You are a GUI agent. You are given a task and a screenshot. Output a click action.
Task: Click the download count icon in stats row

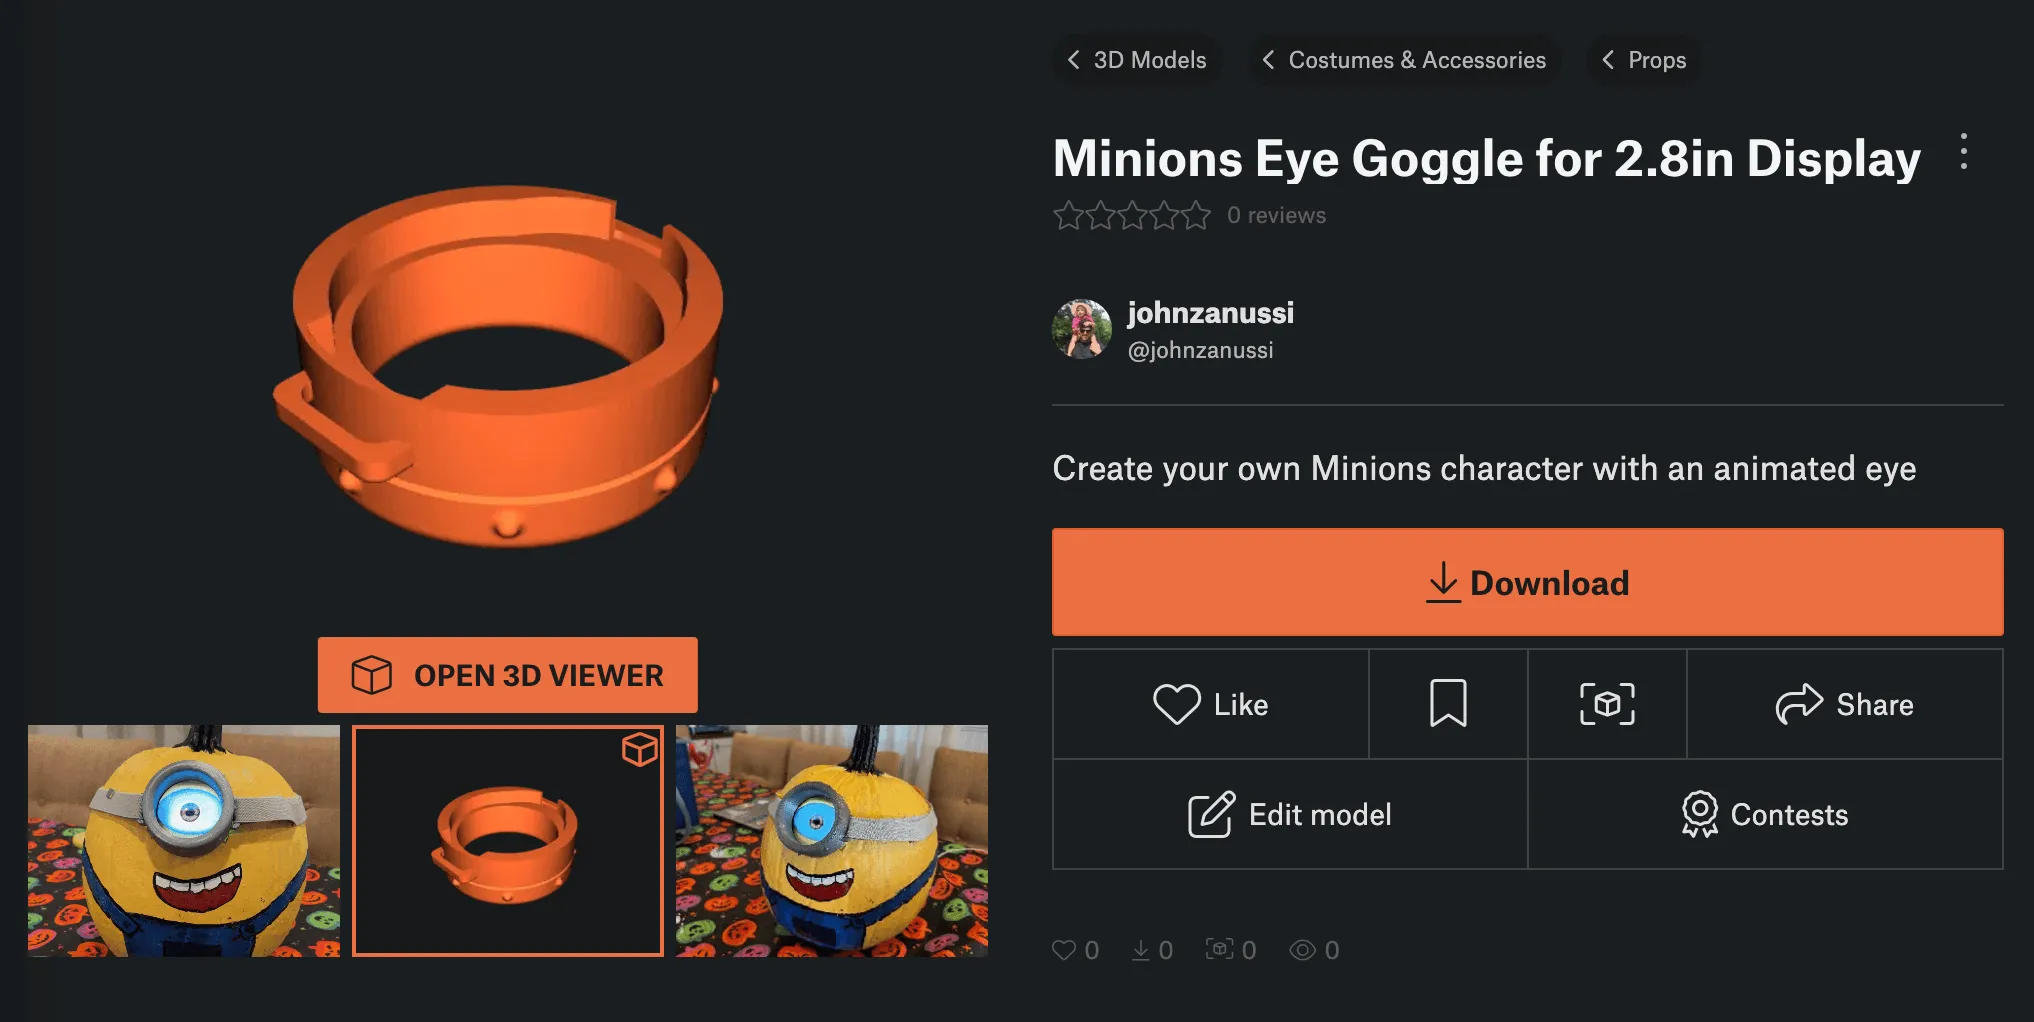tap(1140, 949)
